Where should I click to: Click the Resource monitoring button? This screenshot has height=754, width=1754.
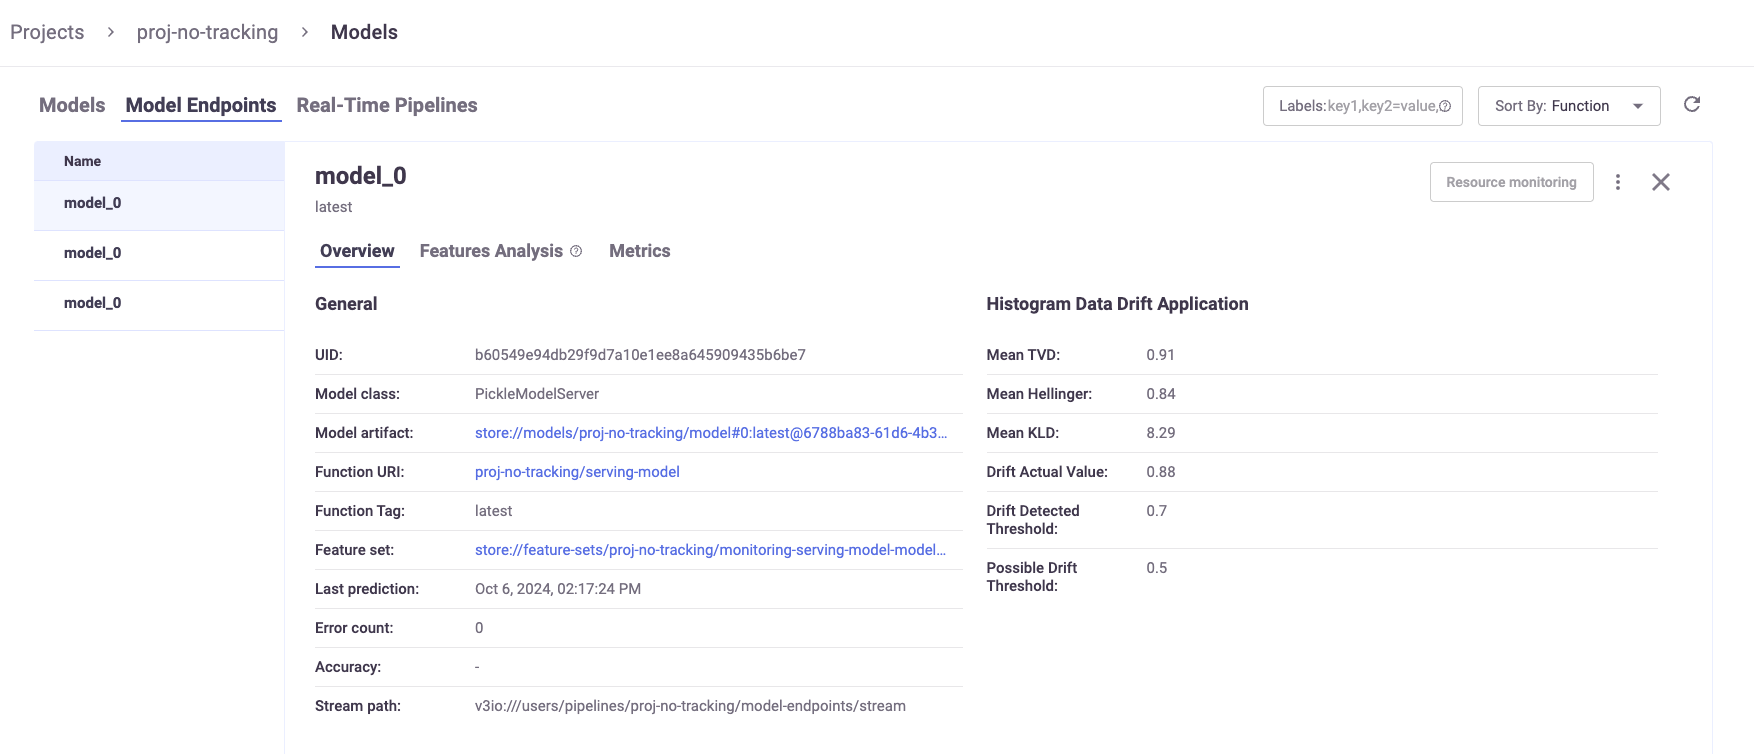pyautogui.click(x=1511, y=182)
